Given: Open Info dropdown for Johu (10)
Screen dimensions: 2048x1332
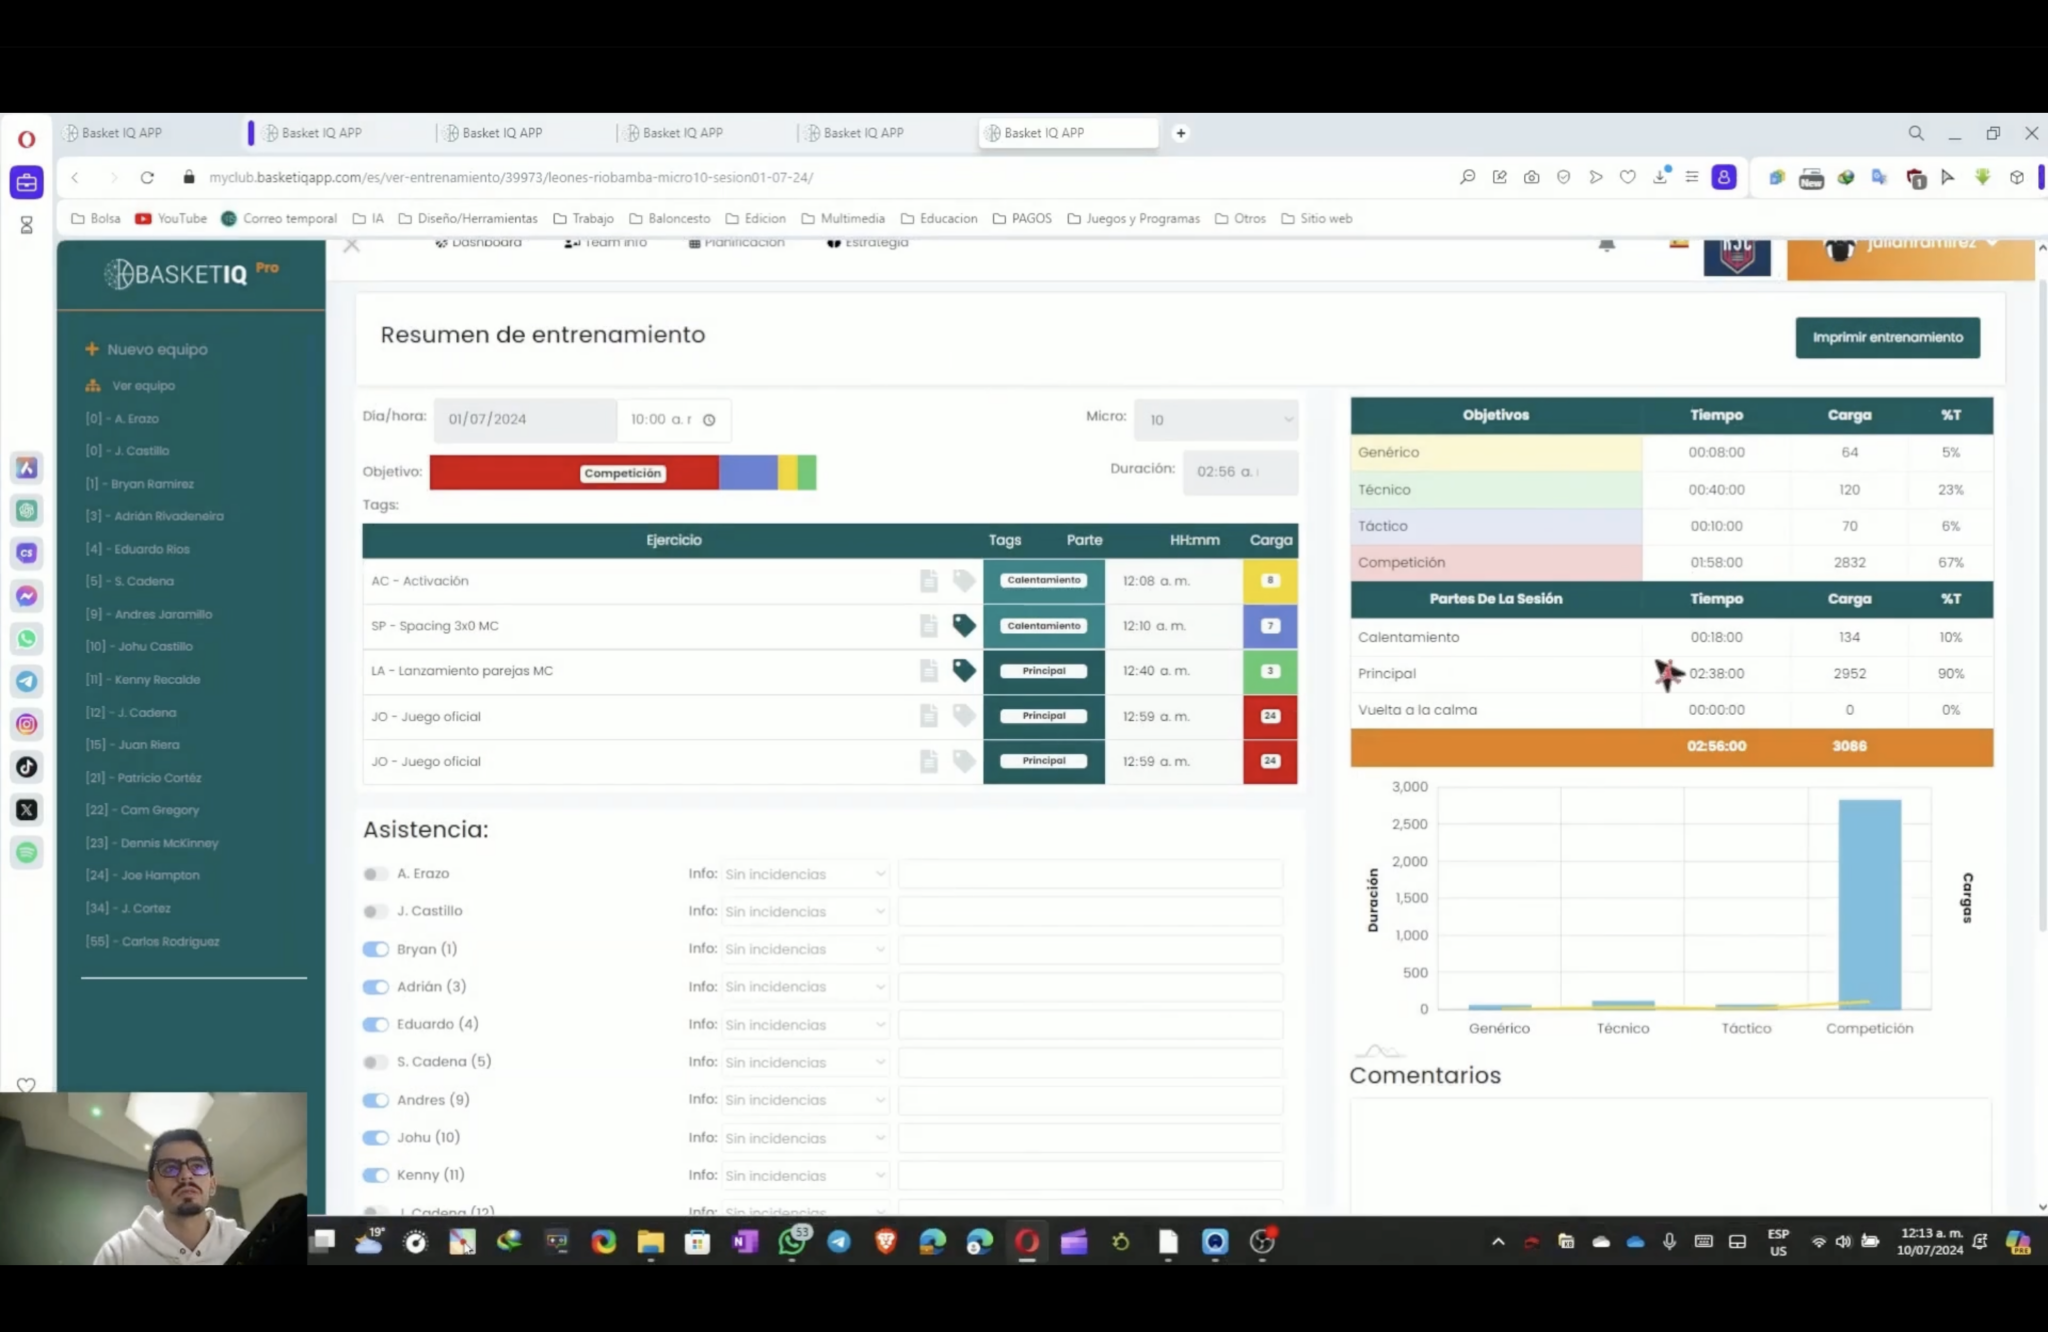Looking at the screenshot, I should [x=804, y=1138].
